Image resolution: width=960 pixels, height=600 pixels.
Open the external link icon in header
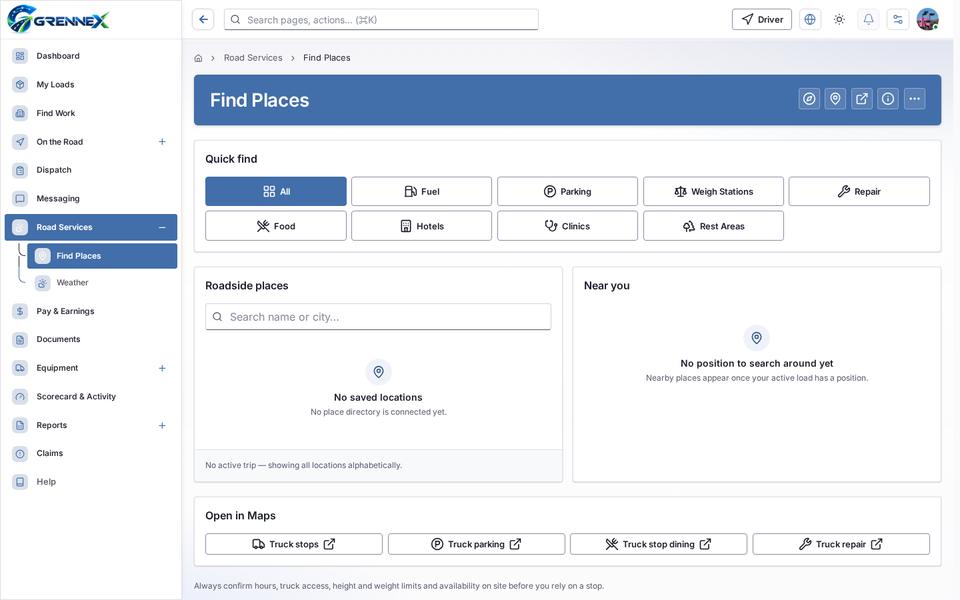pos(861,99)
